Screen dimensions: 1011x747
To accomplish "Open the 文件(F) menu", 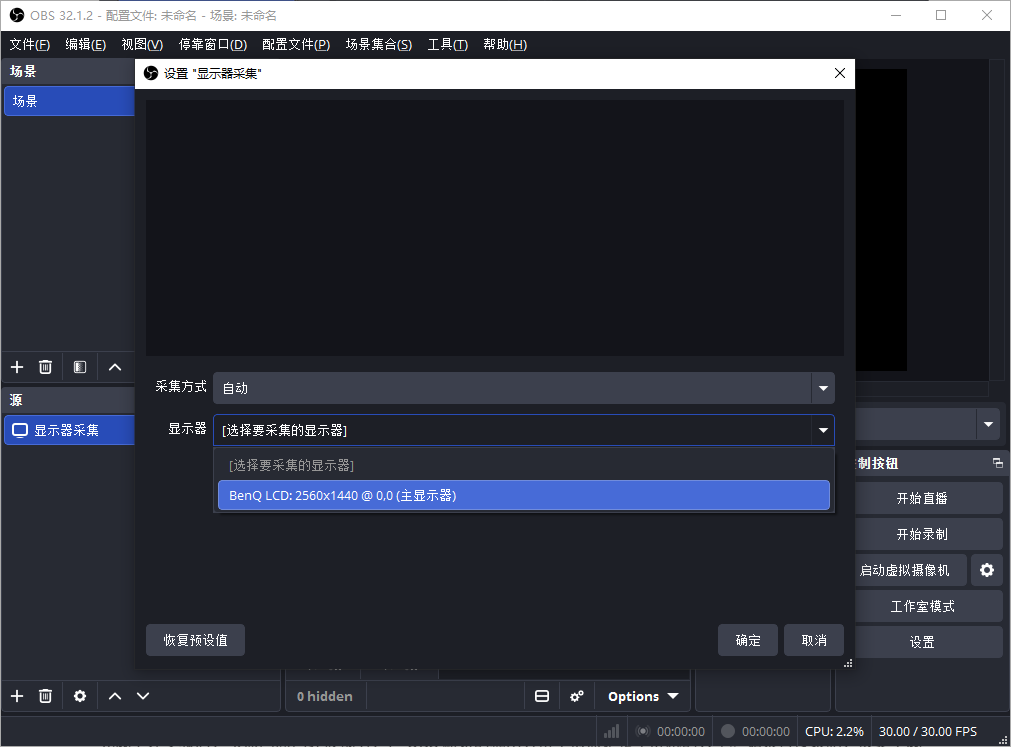I will click(30, 44).
